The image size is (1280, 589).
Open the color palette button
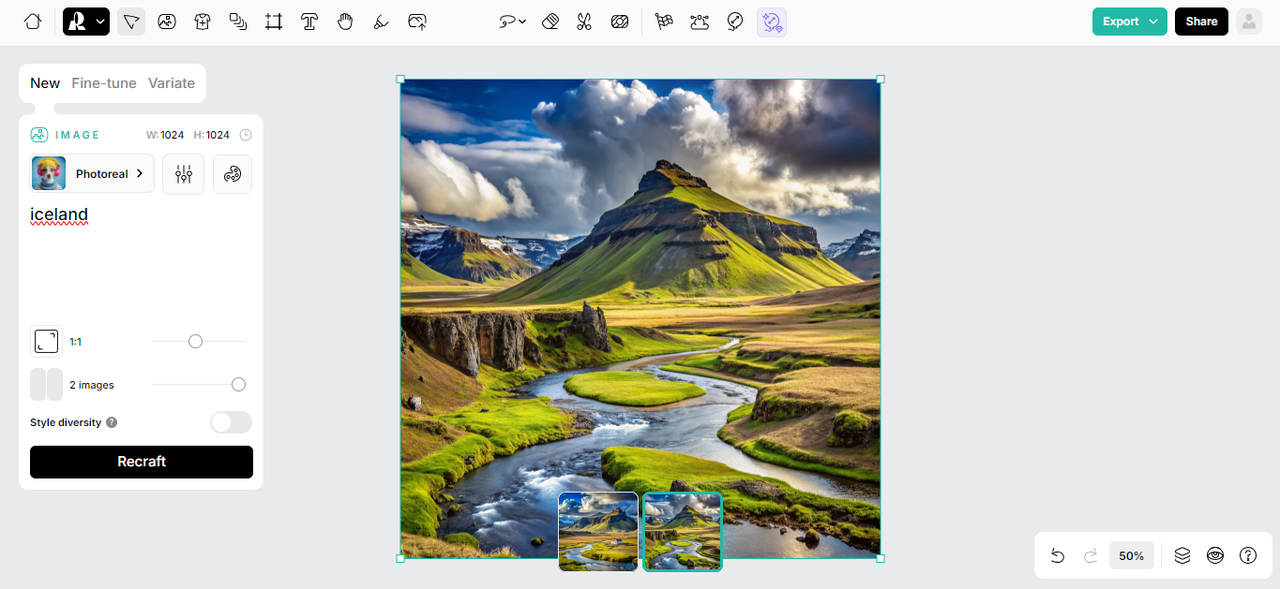pos(233,174)
